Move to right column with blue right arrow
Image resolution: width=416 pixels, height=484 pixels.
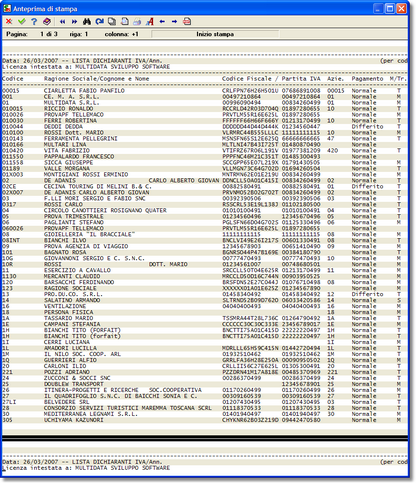[x=174, y=21]
